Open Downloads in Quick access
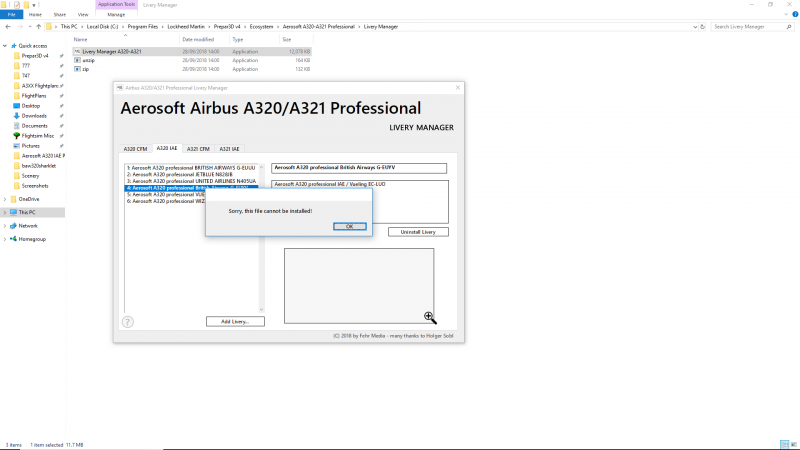 34,116
